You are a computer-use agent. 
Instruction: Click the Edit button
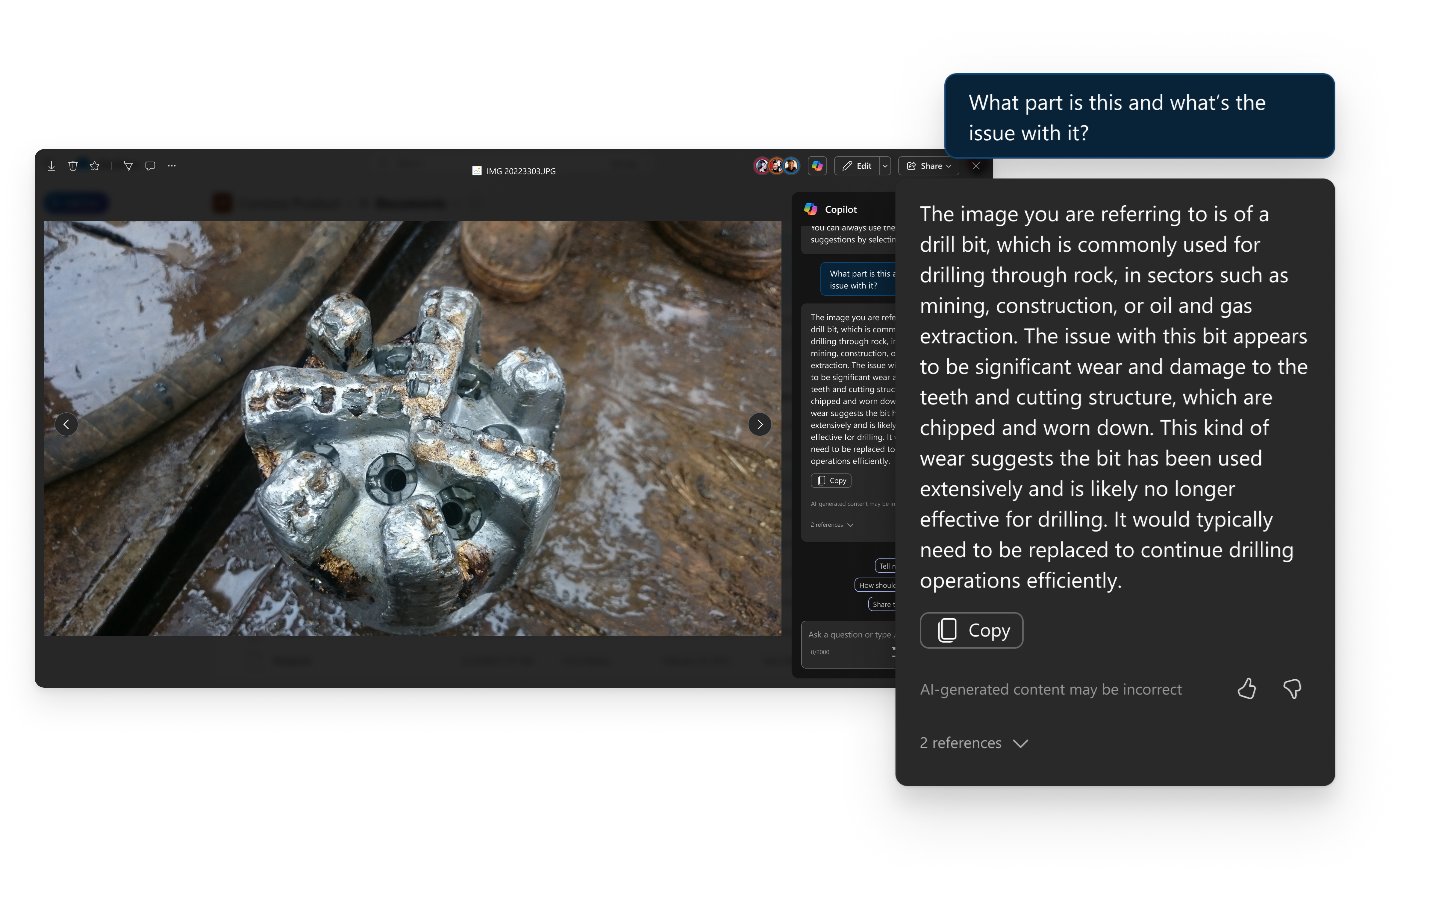860,166
